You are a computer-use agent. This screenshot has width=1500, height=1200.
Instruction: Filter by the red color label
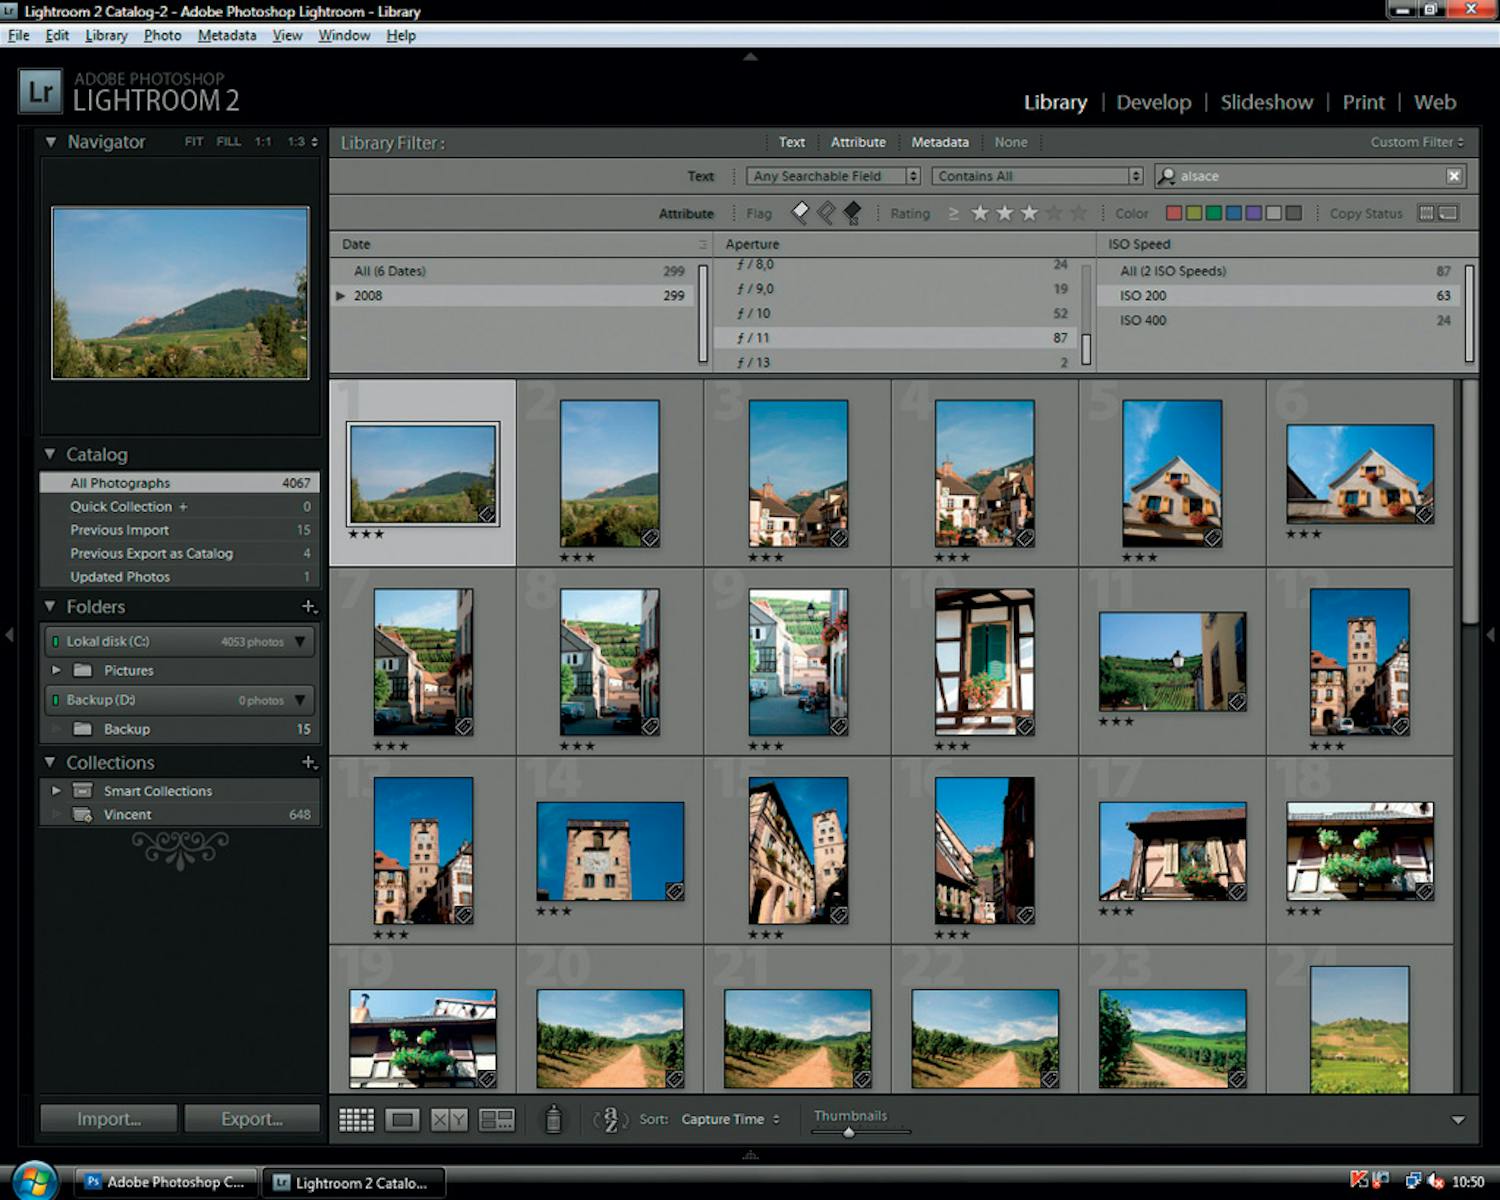[x=1174, y=213]
